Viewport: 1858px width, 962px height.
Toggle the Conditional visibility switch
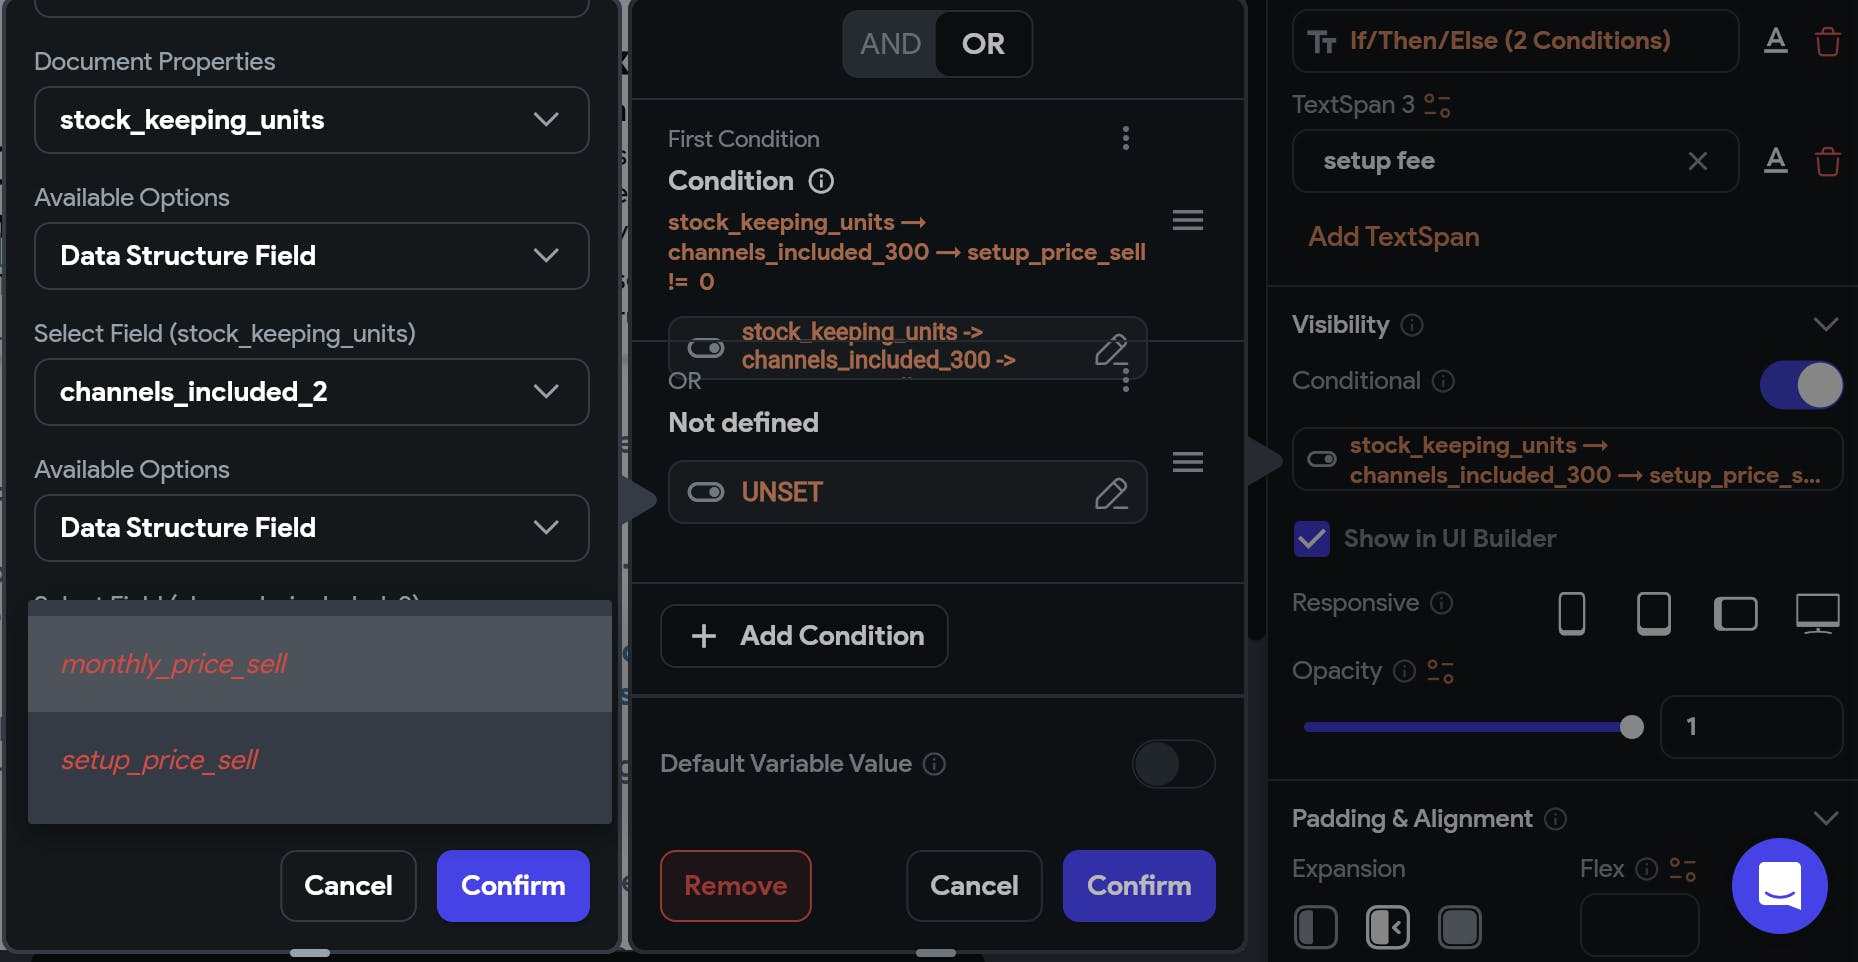[x=1801, y=385]
